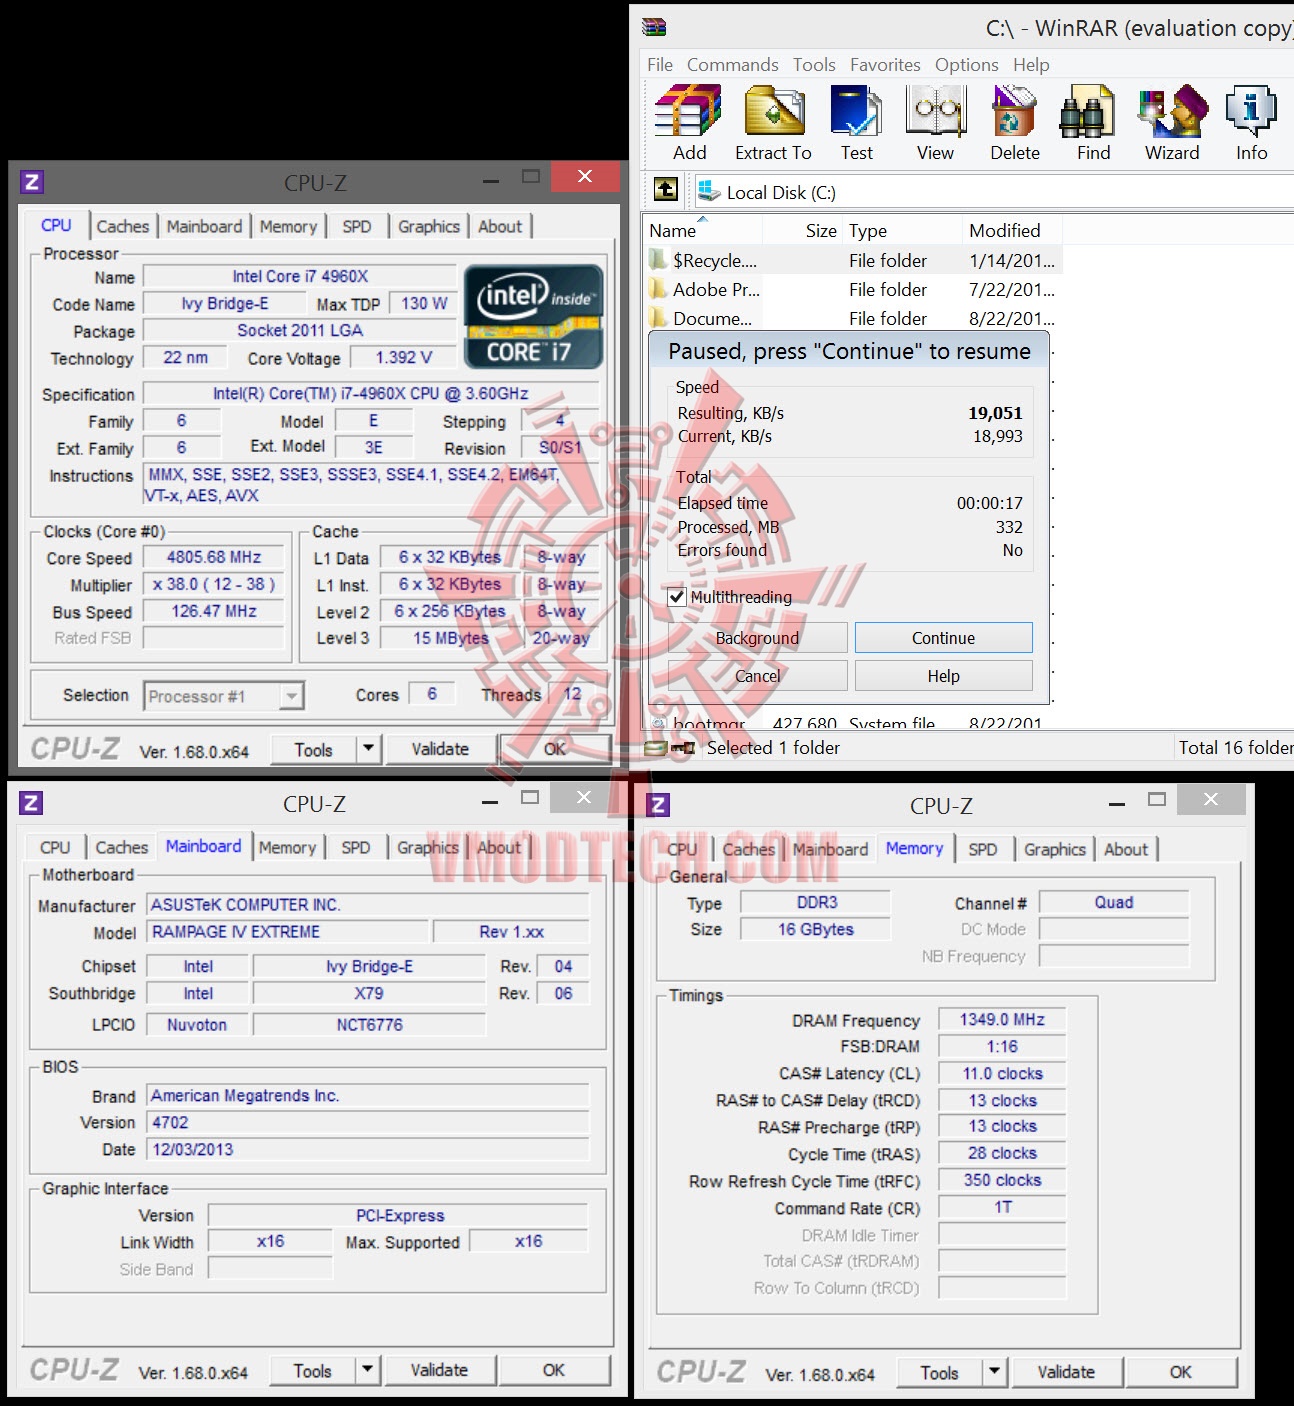Open the File menu in WinRAR
This screenshot has height=1406, width=1294.
pyautogui.click(x=660, y=65)
